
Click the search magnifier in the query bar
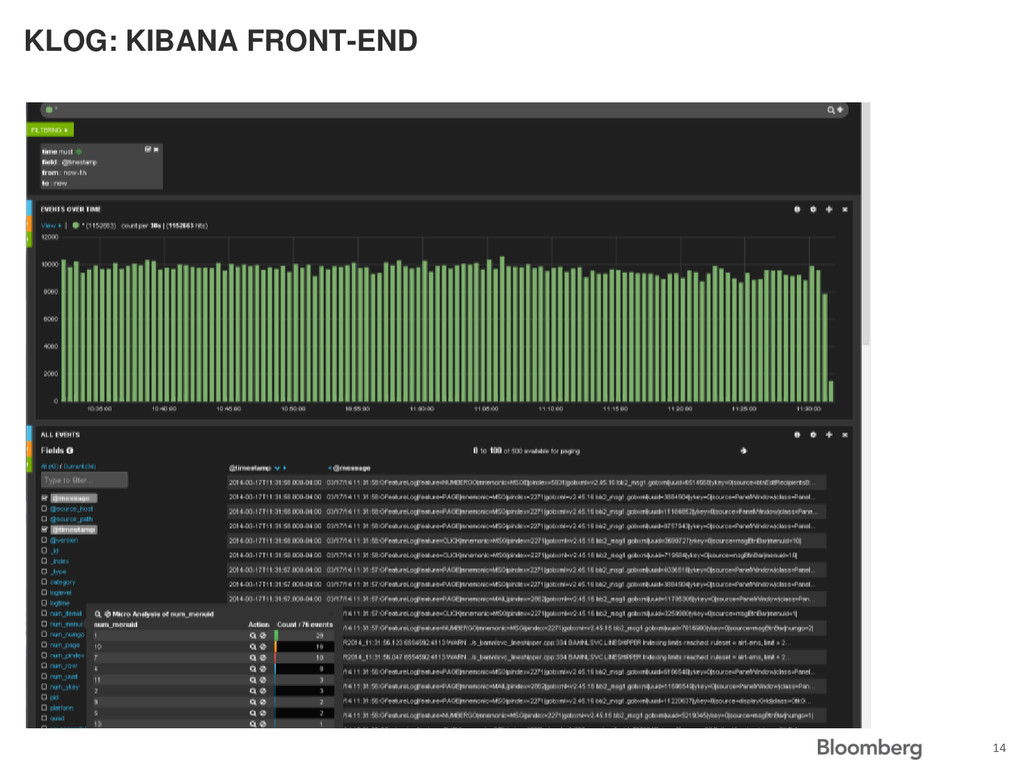(831, 110)
